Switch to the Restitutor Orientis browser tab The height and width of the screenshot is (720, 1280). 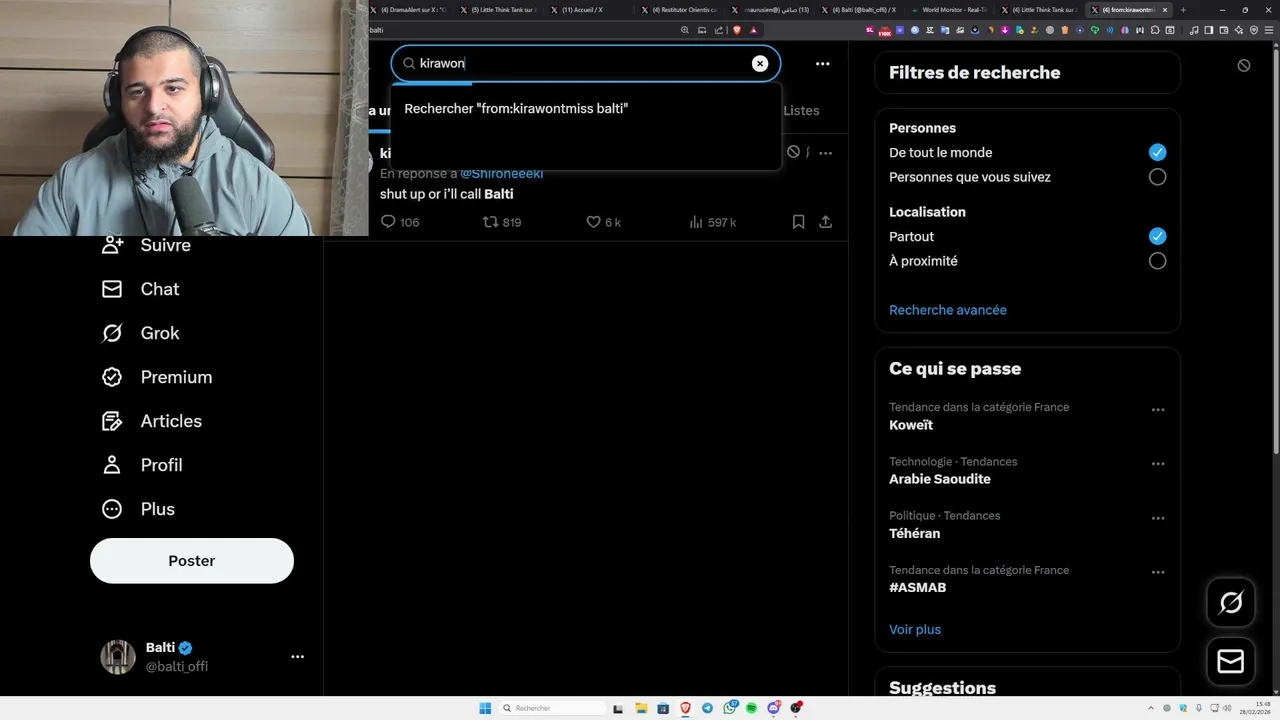[678, 9]
